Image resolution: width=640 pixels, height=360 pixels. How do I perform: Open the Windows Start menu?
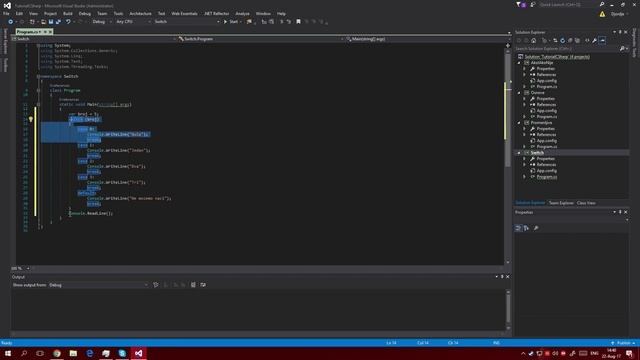[8, 353]
